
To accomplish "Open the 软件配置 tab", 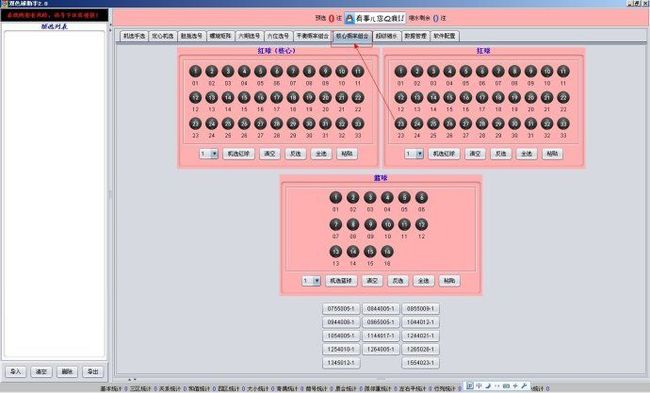I will coord(444,36).
